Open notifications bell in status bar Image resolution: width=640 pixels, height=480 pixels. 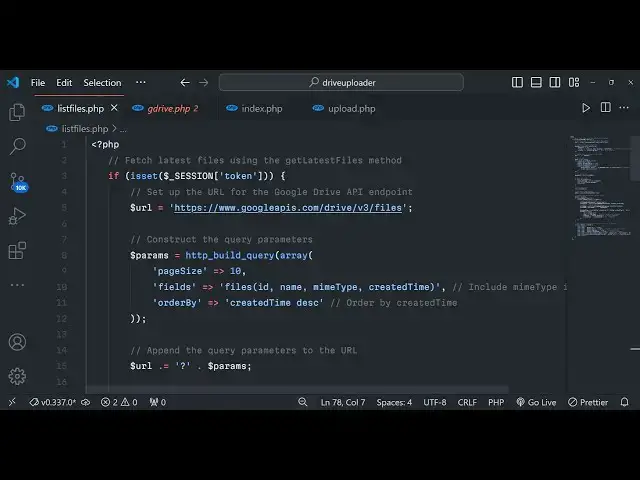coord(624,402)
